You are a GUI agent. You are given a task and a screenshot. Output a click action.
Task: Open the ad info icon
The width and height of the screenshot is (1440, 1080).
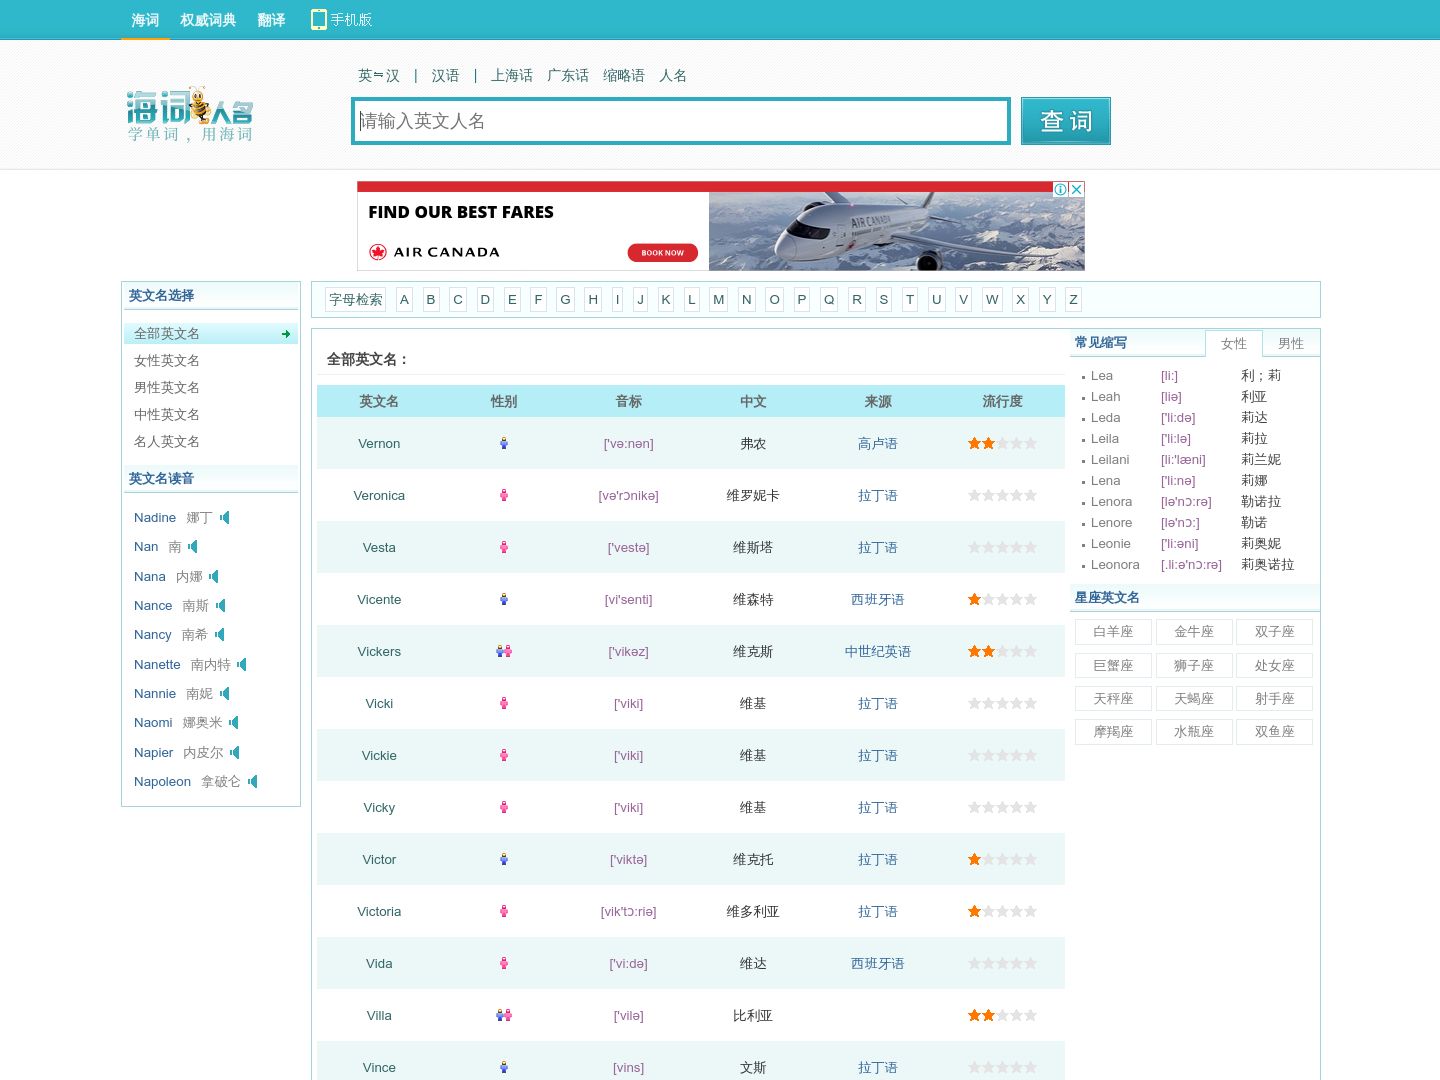(1061, 189)
